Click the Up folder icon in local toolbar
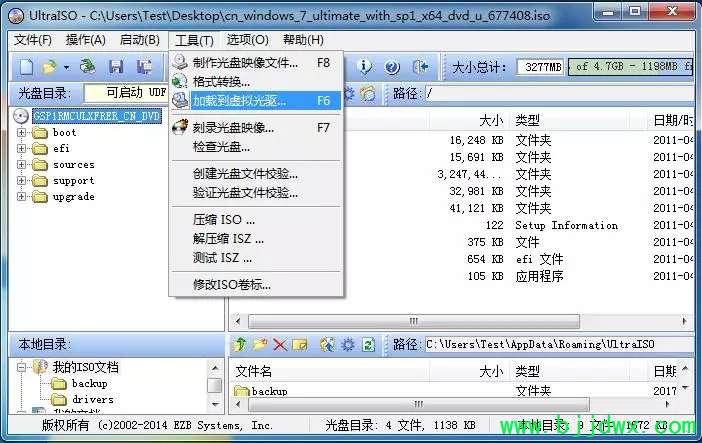The image size is (702, 443). 240,344
